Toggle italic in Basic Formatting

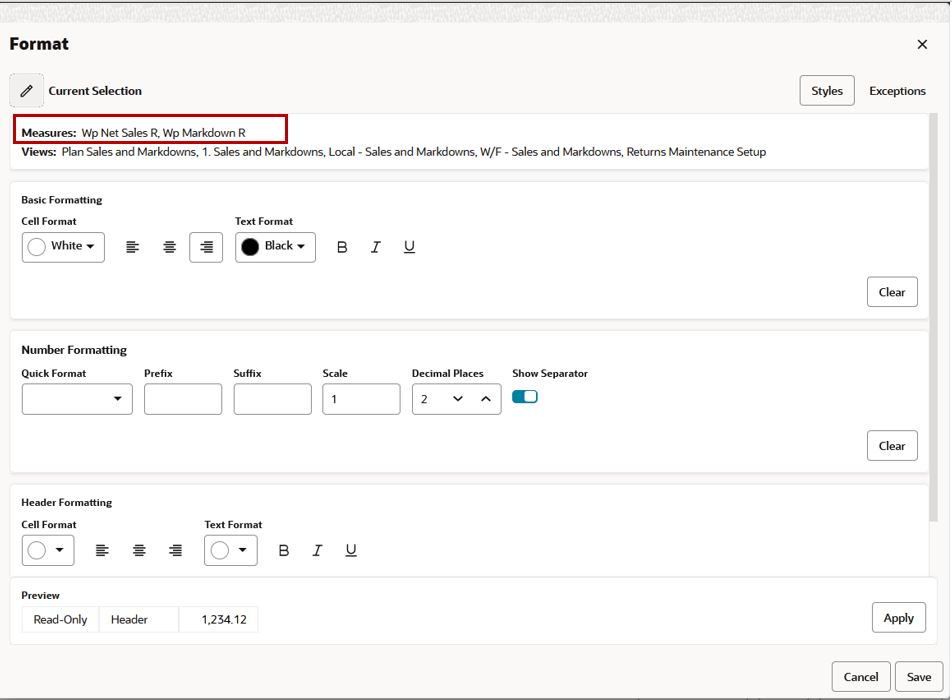coord(376,247)
